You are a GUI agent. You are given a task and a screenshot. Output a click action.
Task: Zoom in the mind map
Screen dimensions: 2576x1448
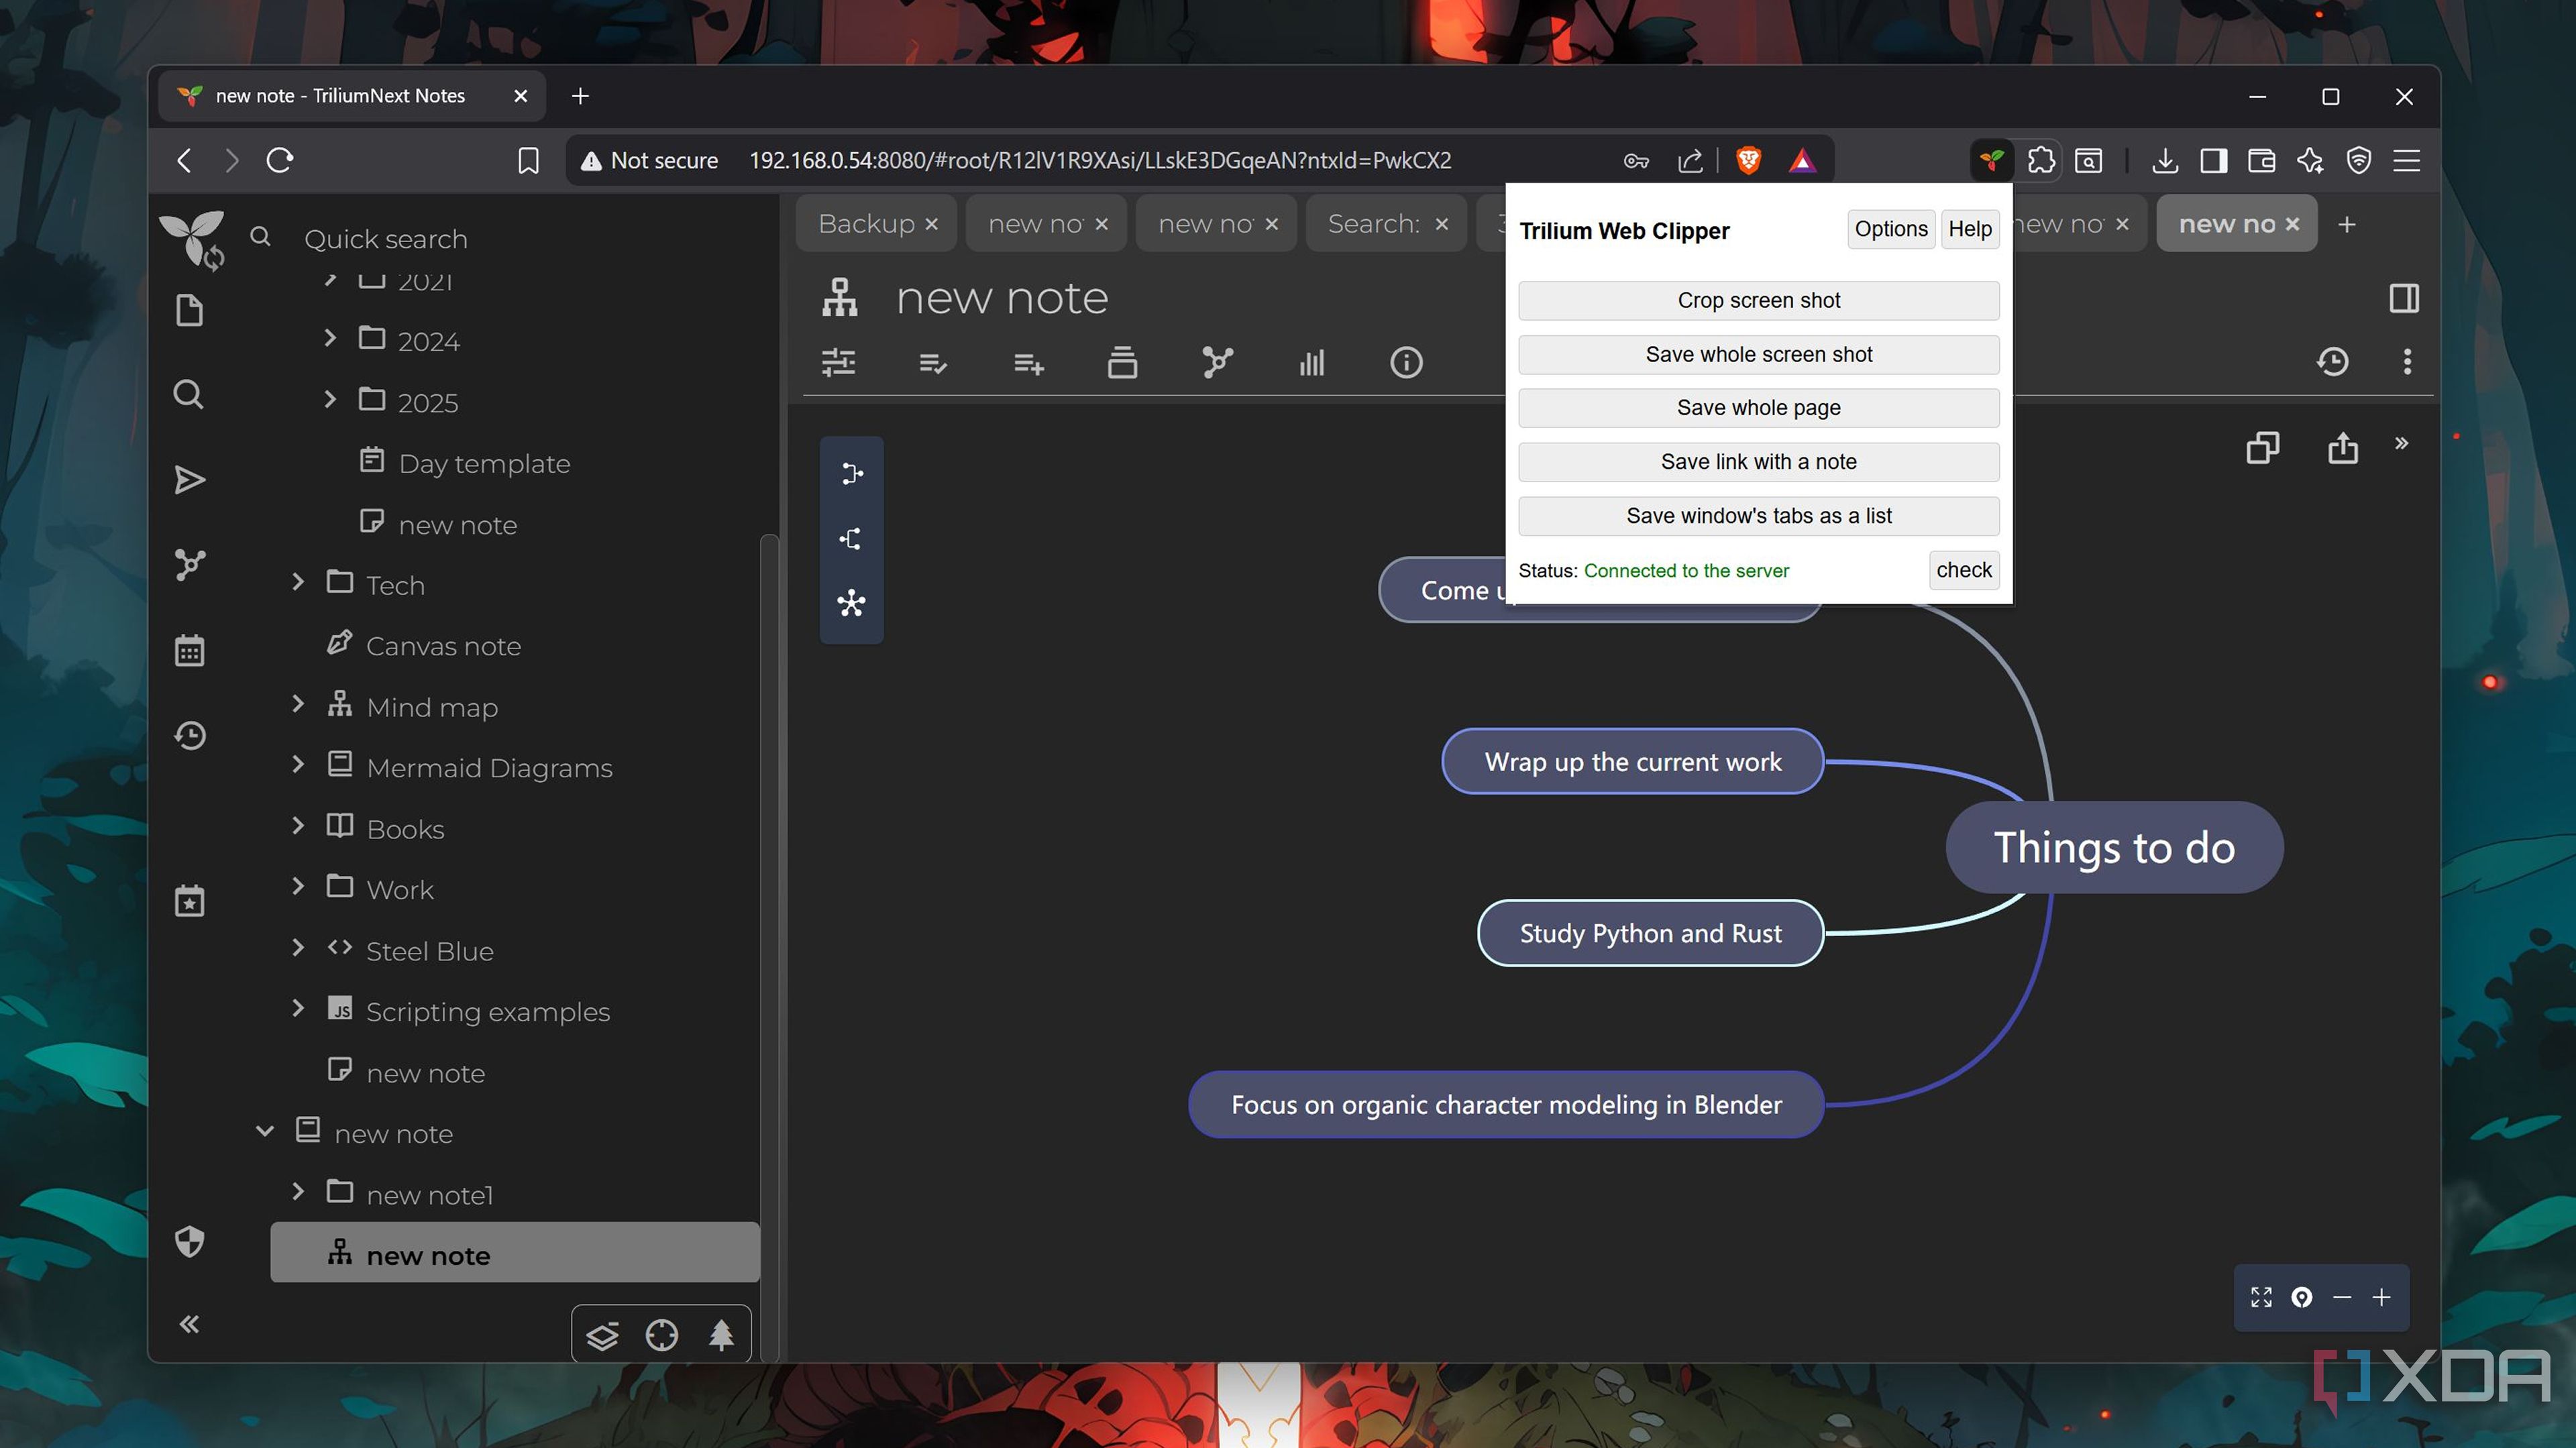pyautogui.click(x=2381, y=1298)
